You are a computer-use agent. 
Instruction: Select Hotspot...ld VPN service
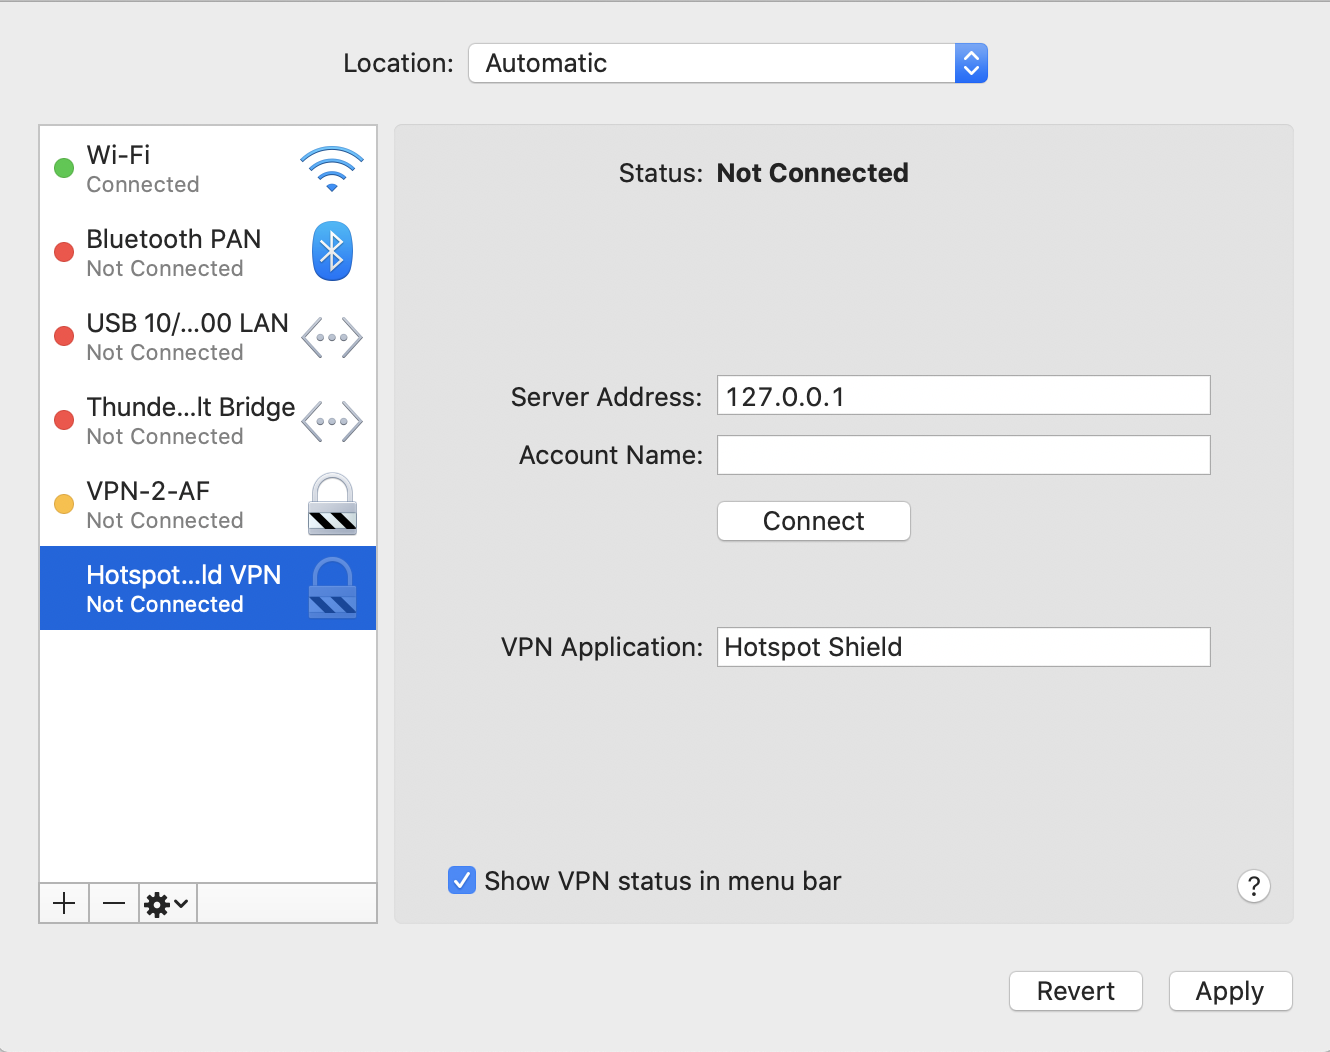click(x=208, y=588)
